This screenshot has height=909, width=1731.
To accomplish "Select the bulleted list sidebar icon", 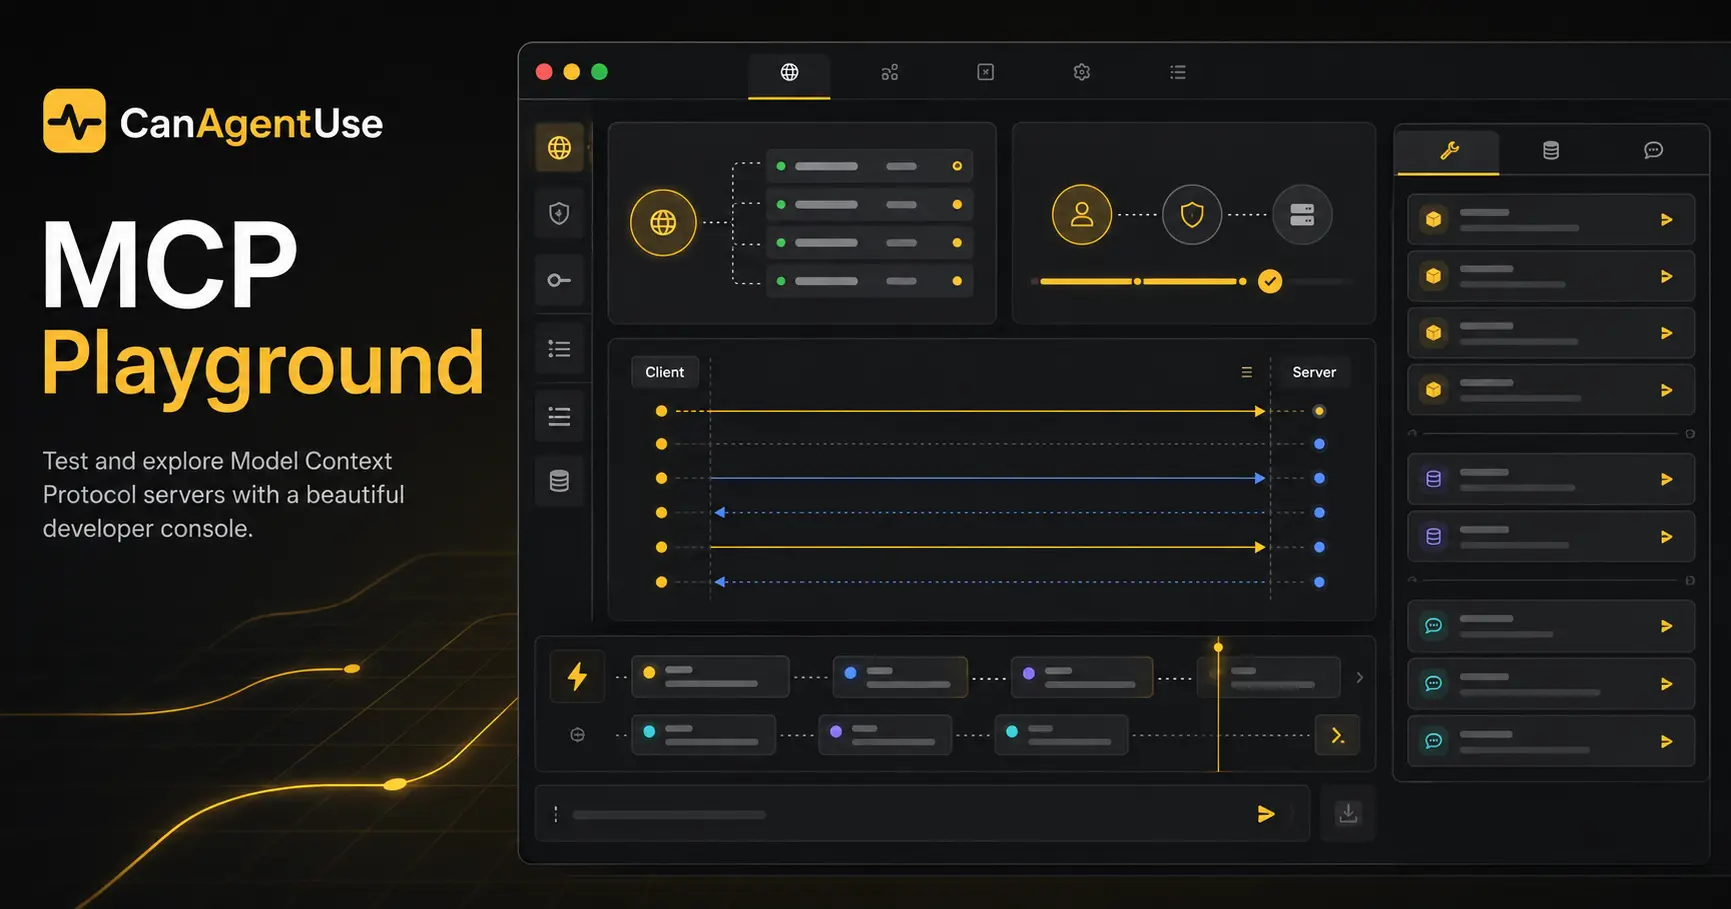I will 559,349.
